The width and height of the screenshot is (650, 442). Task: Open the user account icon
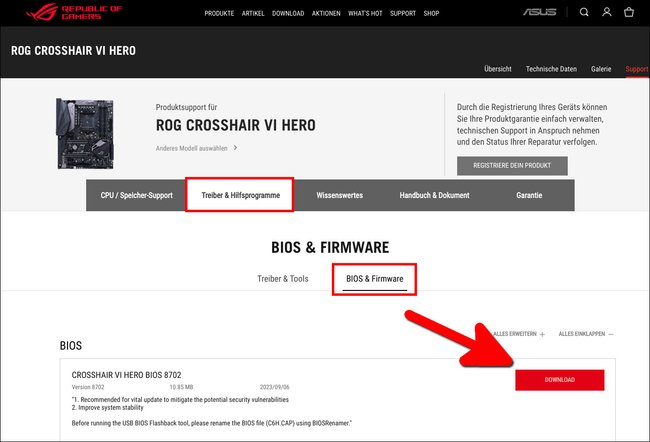click(x=606, y=12)
